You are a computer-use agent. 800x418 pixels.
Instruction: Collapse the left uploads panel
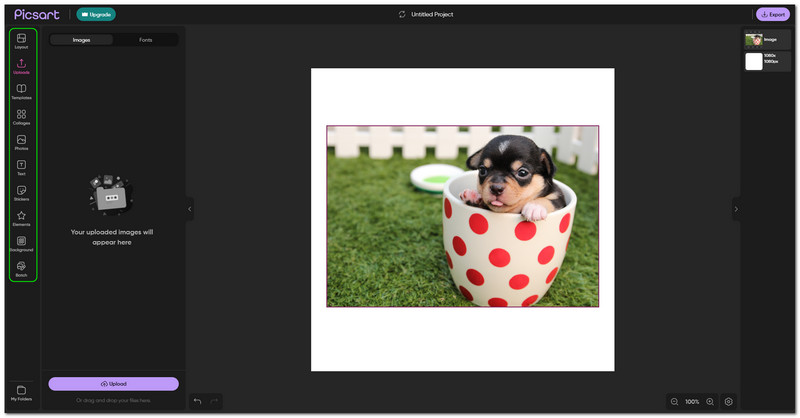point(190,209)
